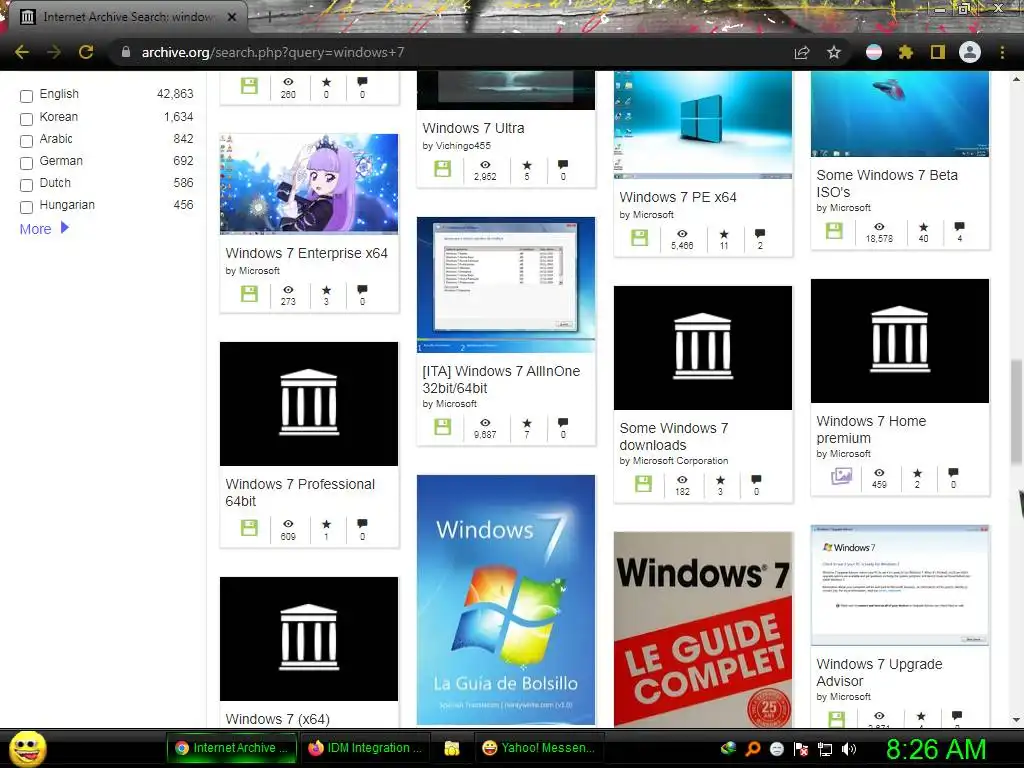The height and width of the screenshot is (768, 1024).
Task: Click 'by Vichingo455' creator text
Action: click(456, 146)
